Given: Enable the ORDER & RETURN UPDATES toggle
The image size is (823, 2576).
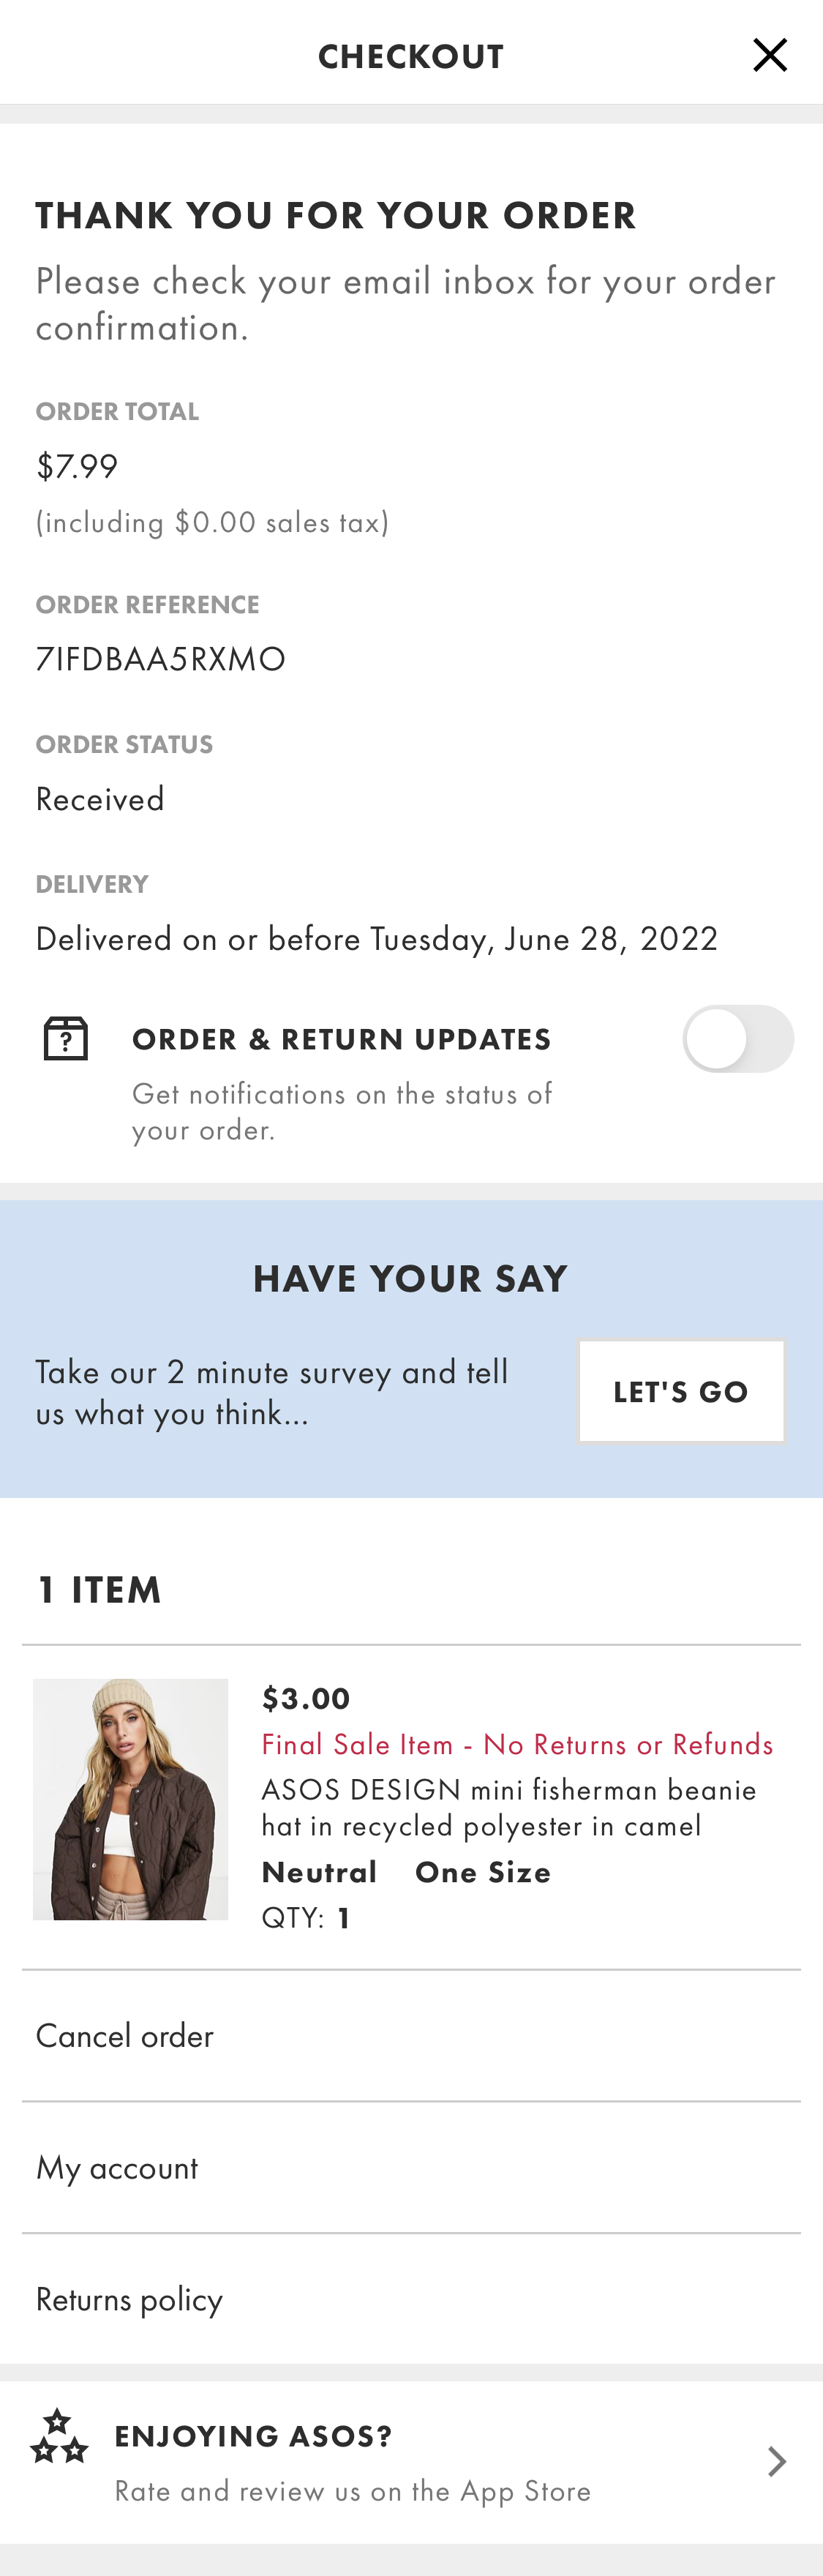Looking at the screenshot, I should point(738,1039).
